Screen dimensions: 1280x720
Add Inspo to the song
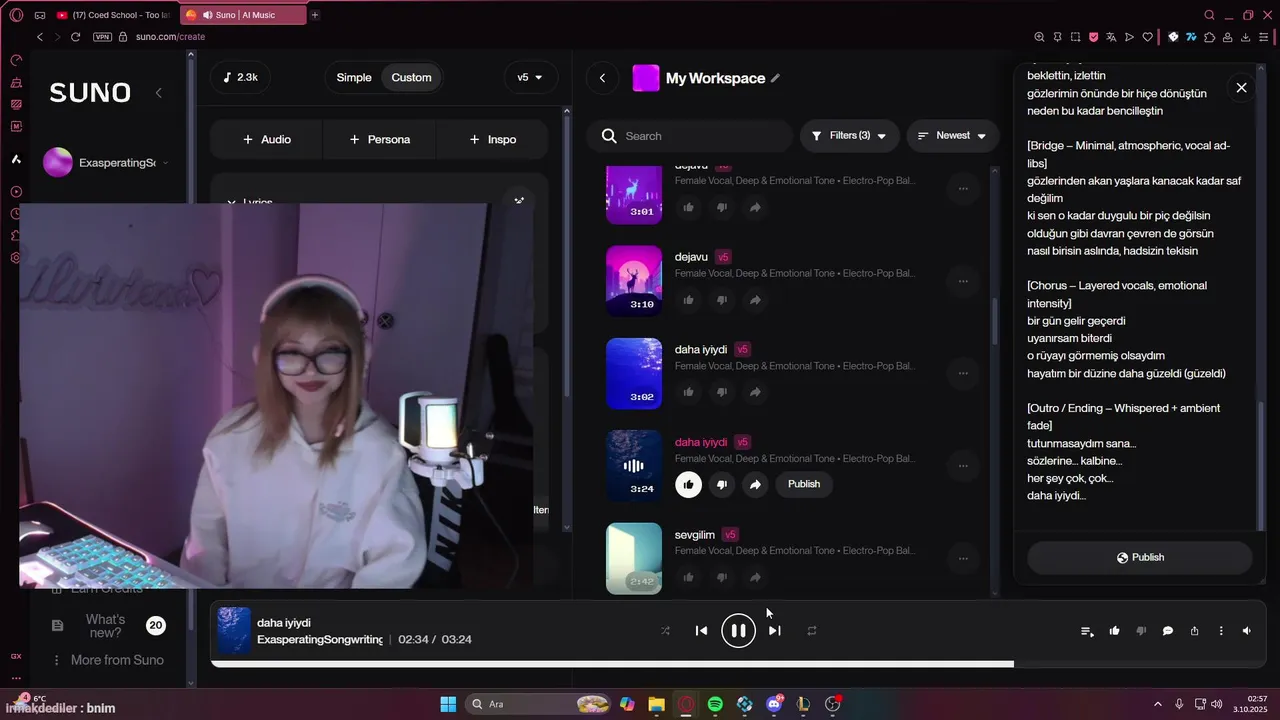point(492,139)
